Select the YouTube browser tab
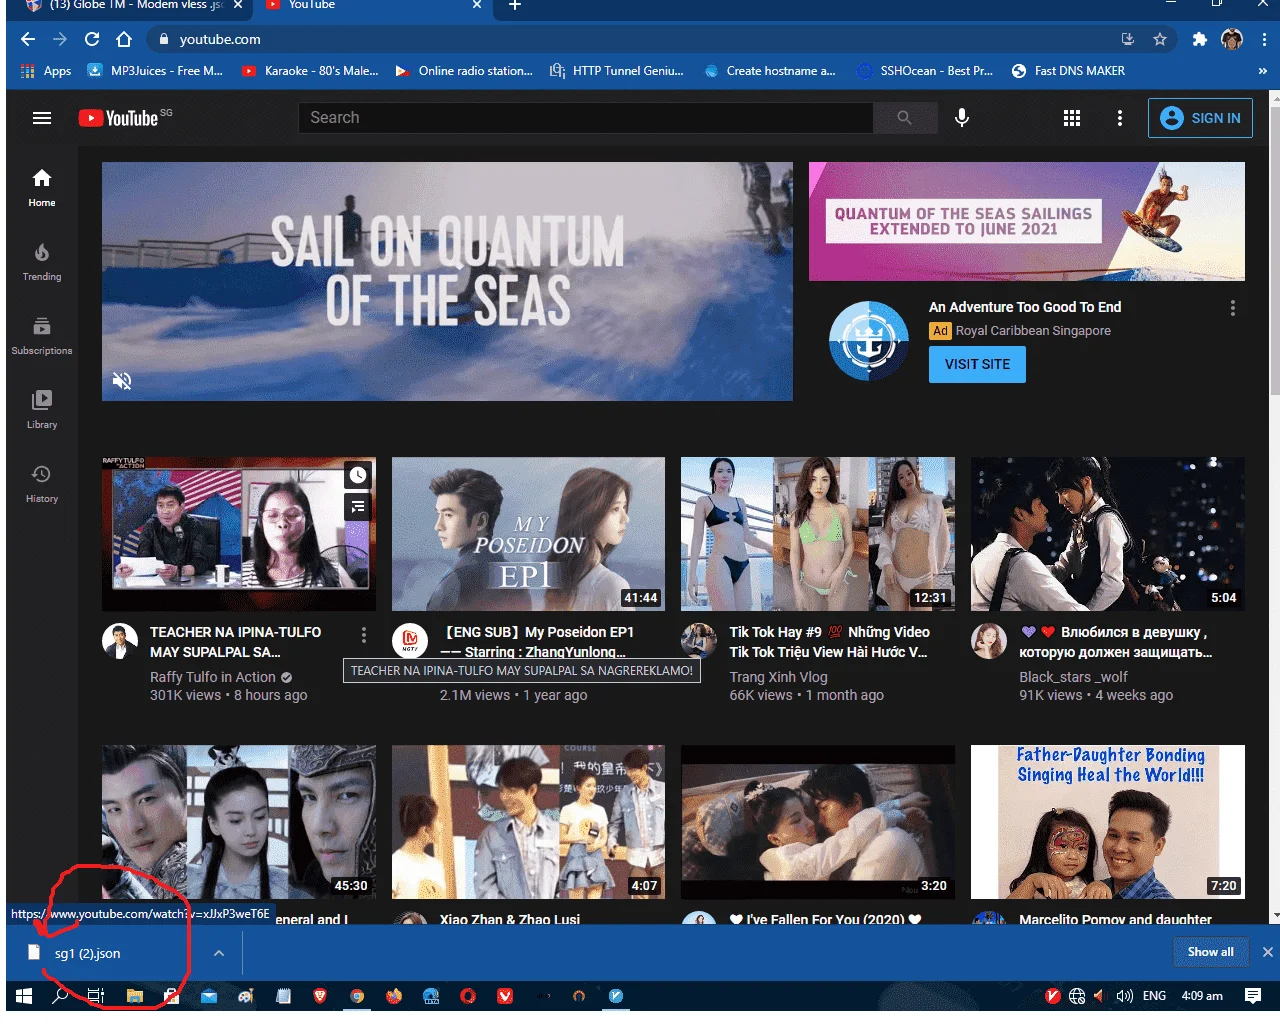The height and width of the screenshot is (1024, 1280). point(370,6)
